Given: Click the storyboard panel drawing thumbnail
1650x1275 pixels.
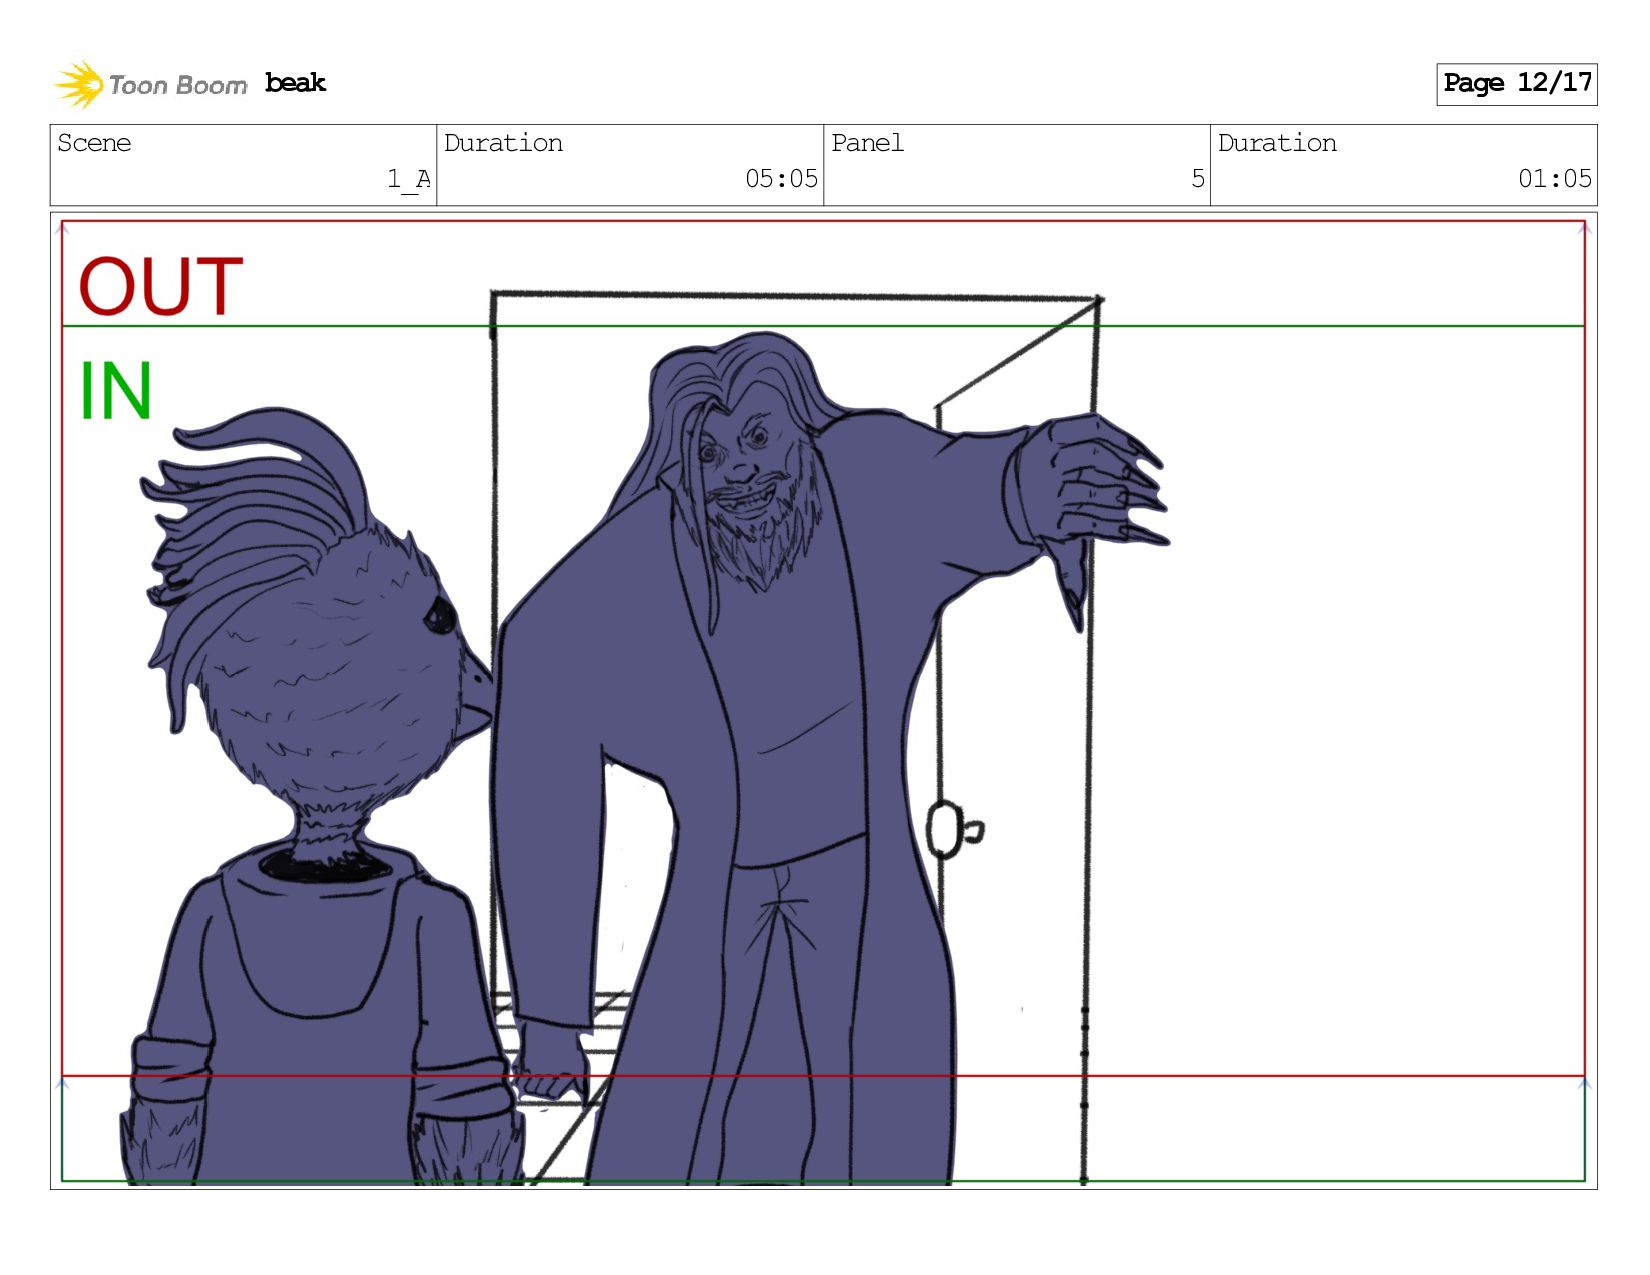Looking at the screenshot, I should [x=823, y=700].
